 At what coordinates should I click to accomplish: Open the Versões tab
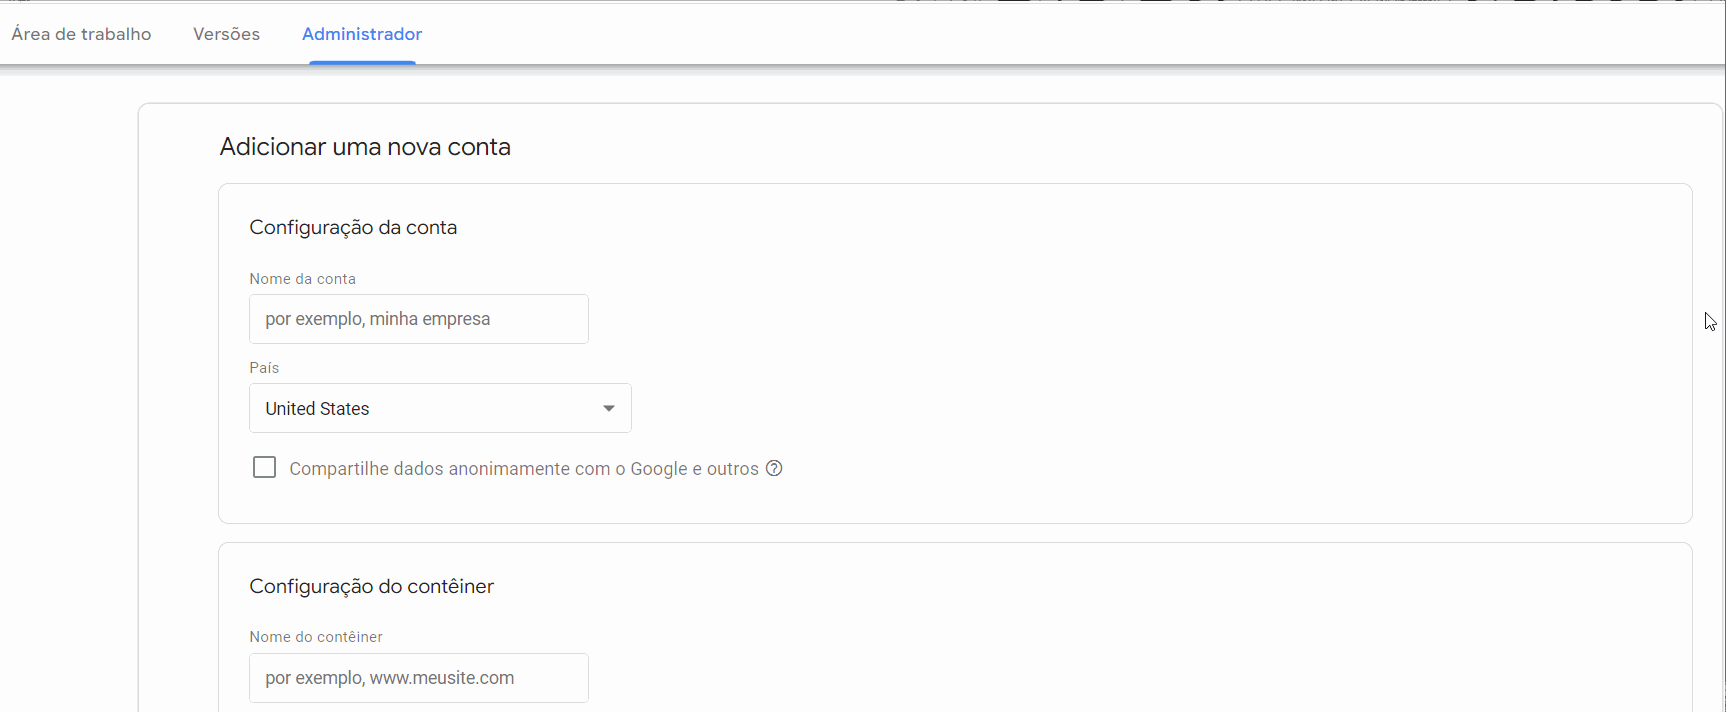tap(226, 34)
